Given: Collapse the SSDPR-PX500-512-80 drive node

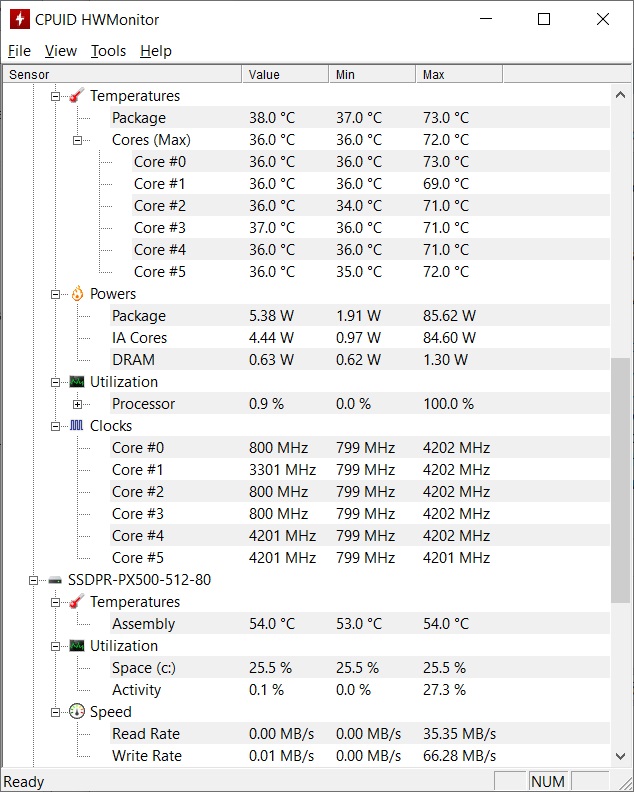Looking at the screenshot, I should (33, 580).
